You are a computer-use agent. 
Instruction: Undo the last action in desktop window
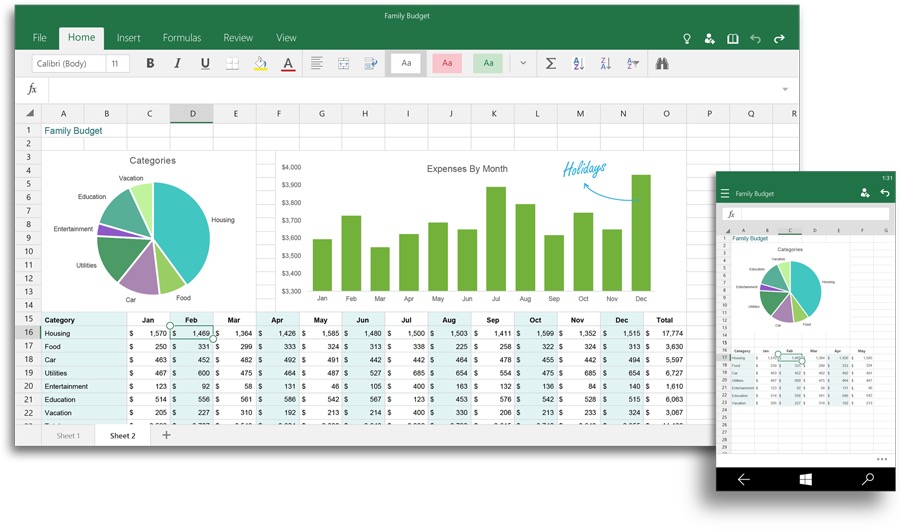pos(755,38)
